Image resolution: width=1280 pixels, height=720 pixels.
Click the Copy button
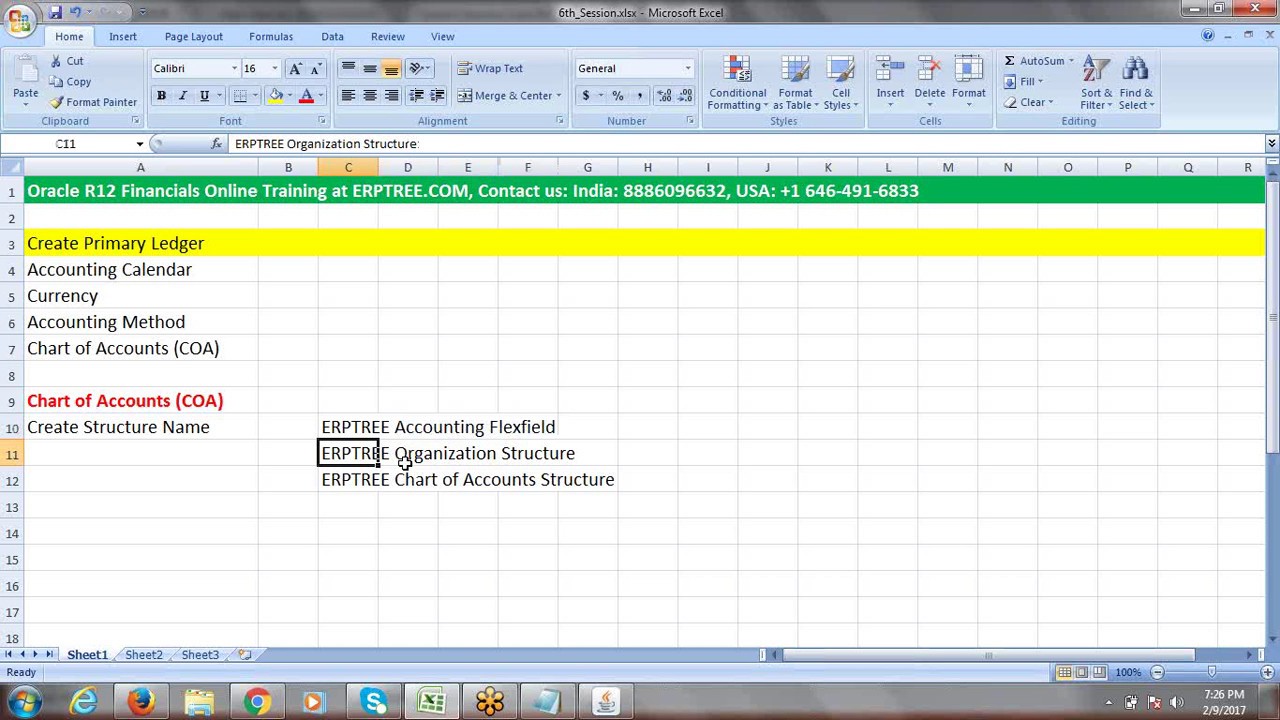tap(70, 82)
